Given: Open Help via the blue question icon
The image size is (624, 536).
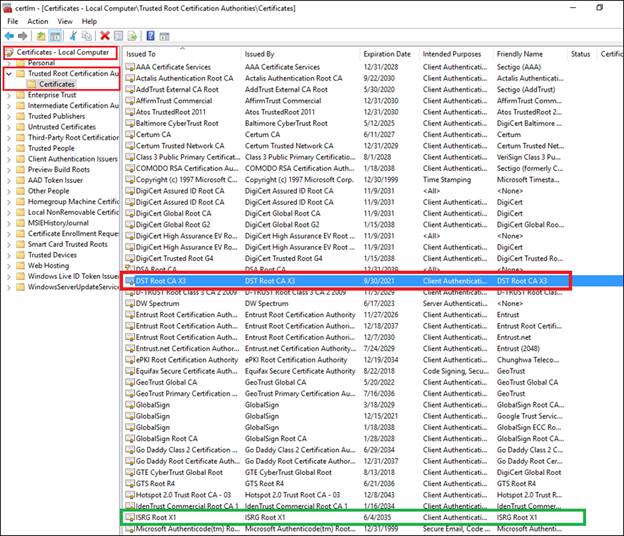Looking at the screenshot, I should click(150, 36).
